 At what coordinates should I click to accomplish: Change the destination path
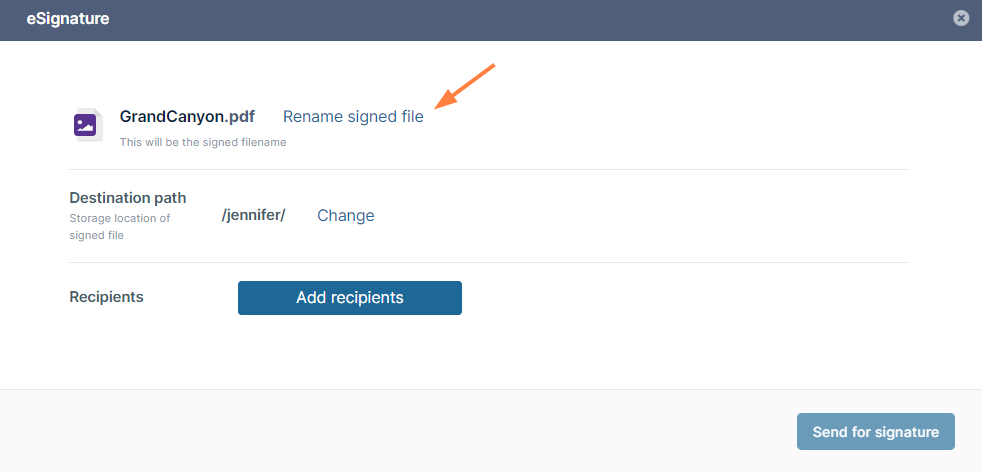coord(346,215)
